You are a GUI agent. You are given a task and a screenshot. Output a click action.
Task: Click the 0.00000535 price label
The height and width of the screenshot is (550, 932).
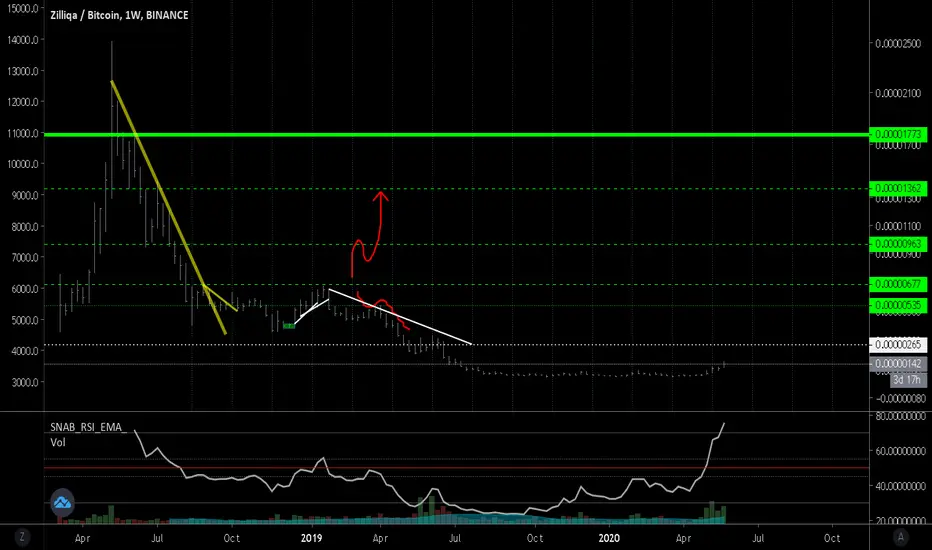click(898, 306)
